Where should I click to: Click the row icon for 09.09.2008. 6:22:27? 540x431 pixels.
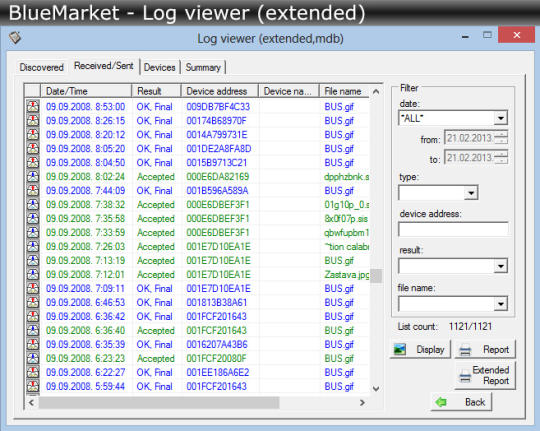(x=33, y=372)
